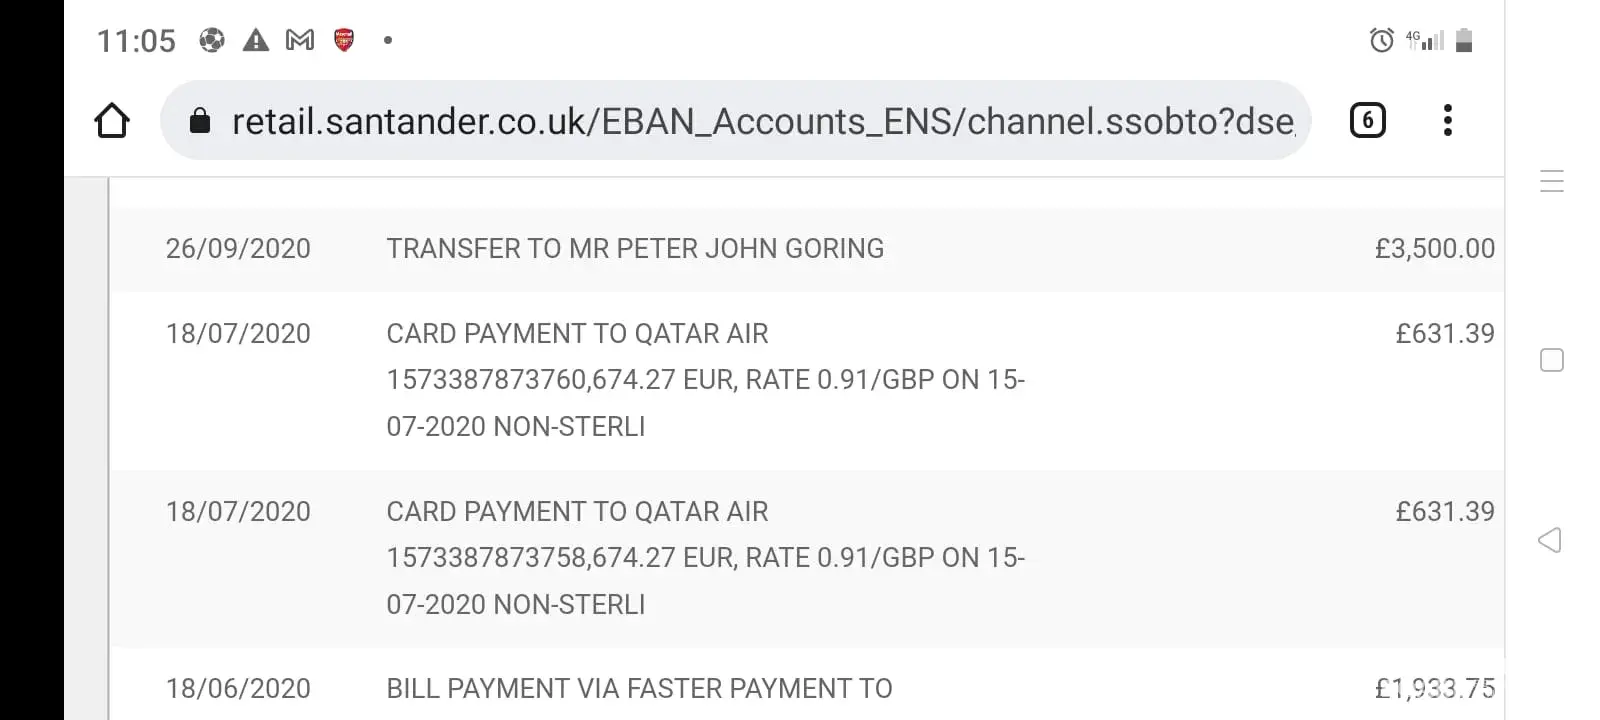1600x720 pixels.
Task: Tap the santander.co.uk address bar URL
Action: point(762,121)
